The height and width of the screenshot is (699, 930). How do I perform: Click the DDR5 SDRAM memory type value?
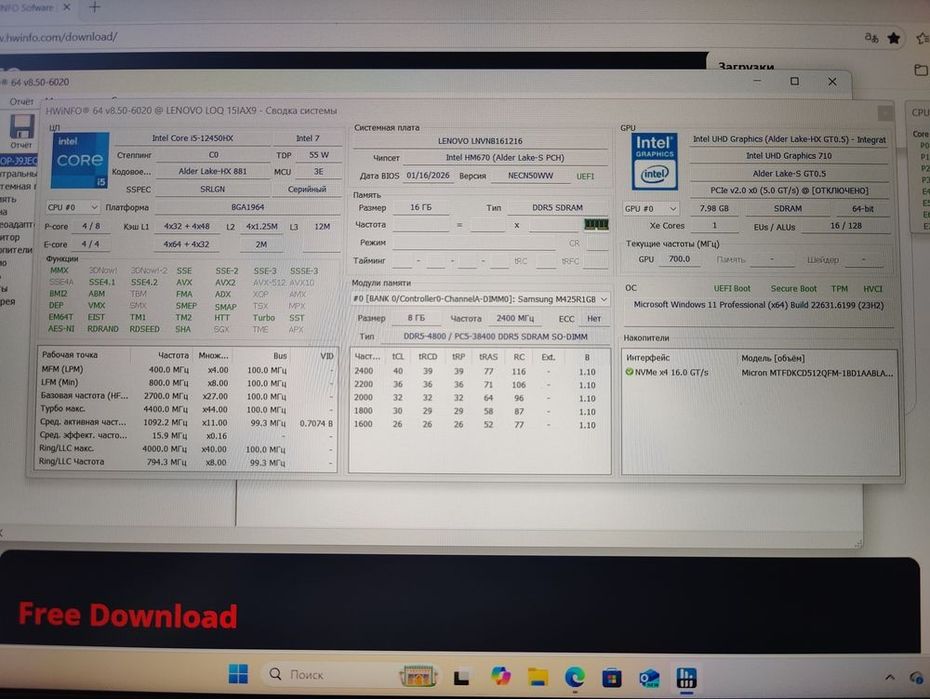click(x=557, y=208)
